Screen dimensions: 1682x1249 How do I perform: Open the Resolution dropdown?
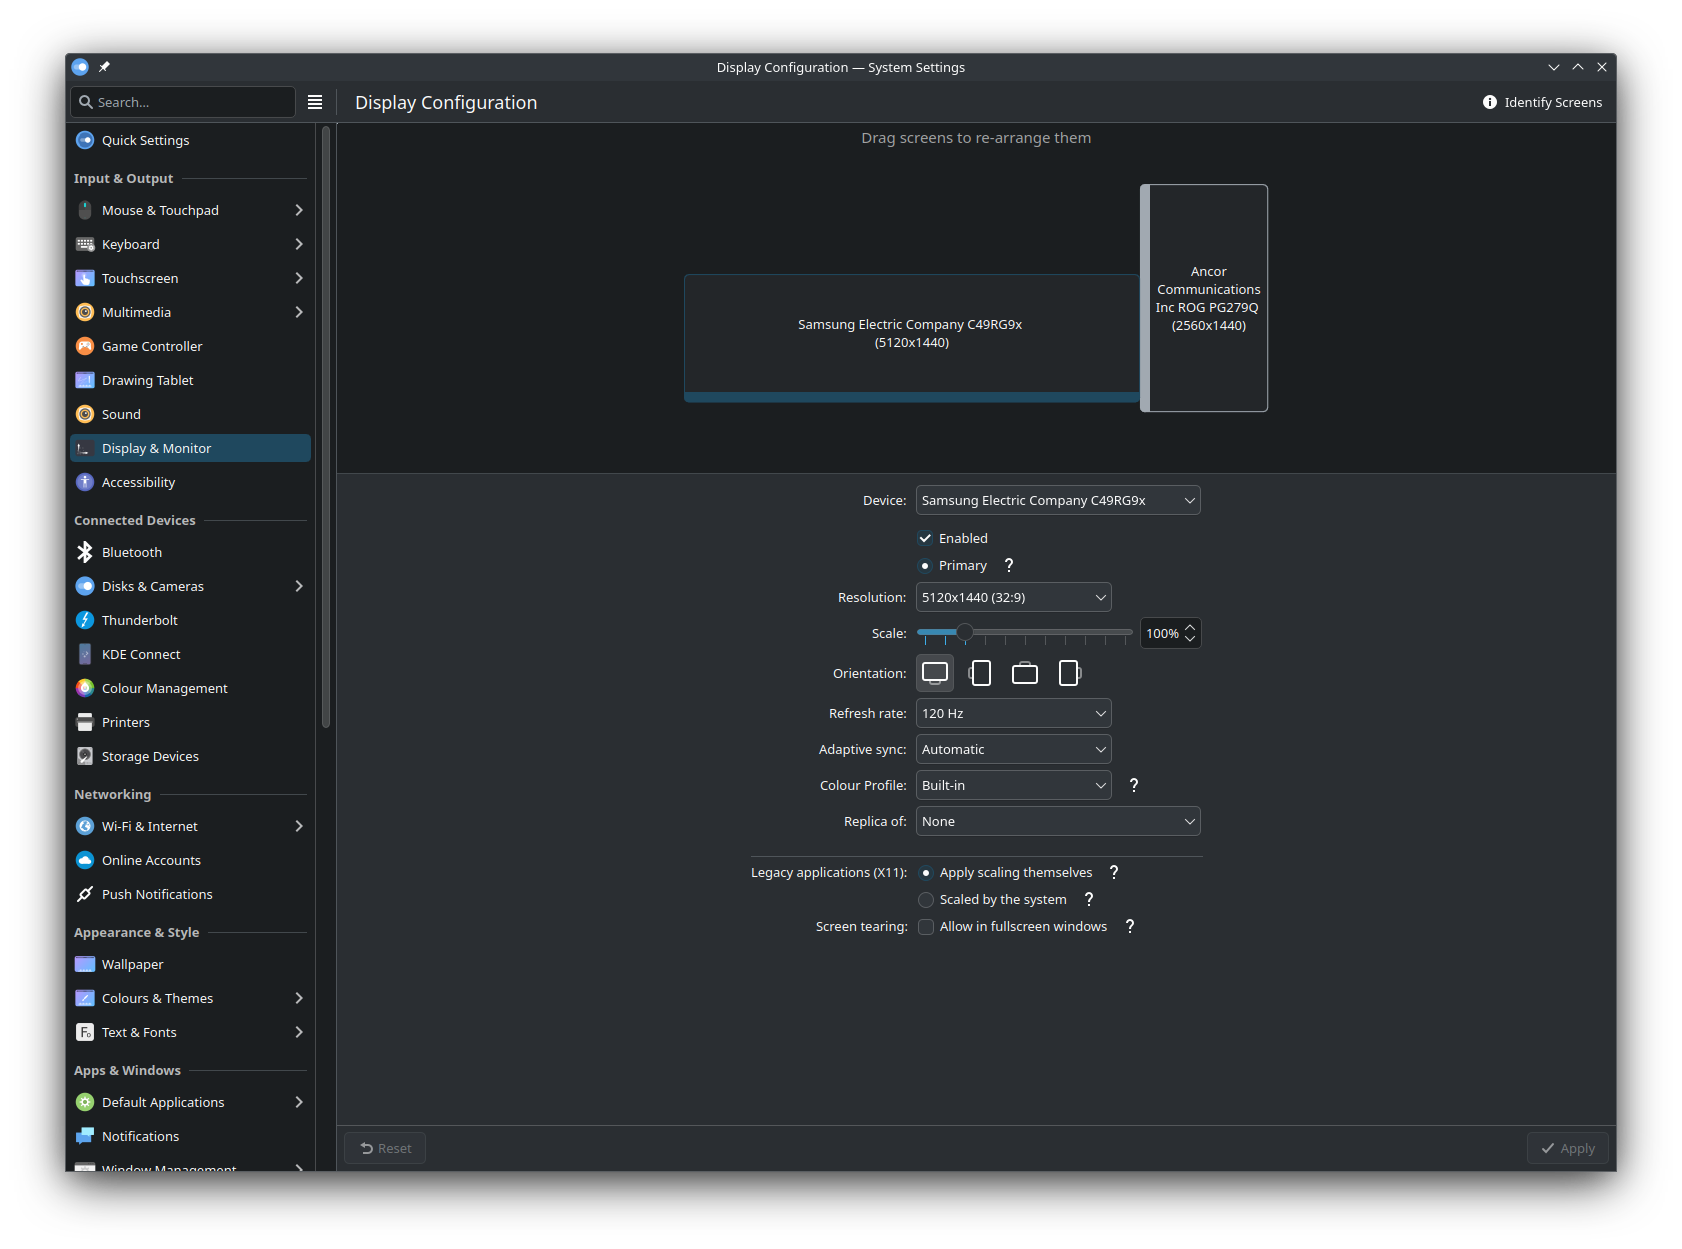coord(1012,596)
